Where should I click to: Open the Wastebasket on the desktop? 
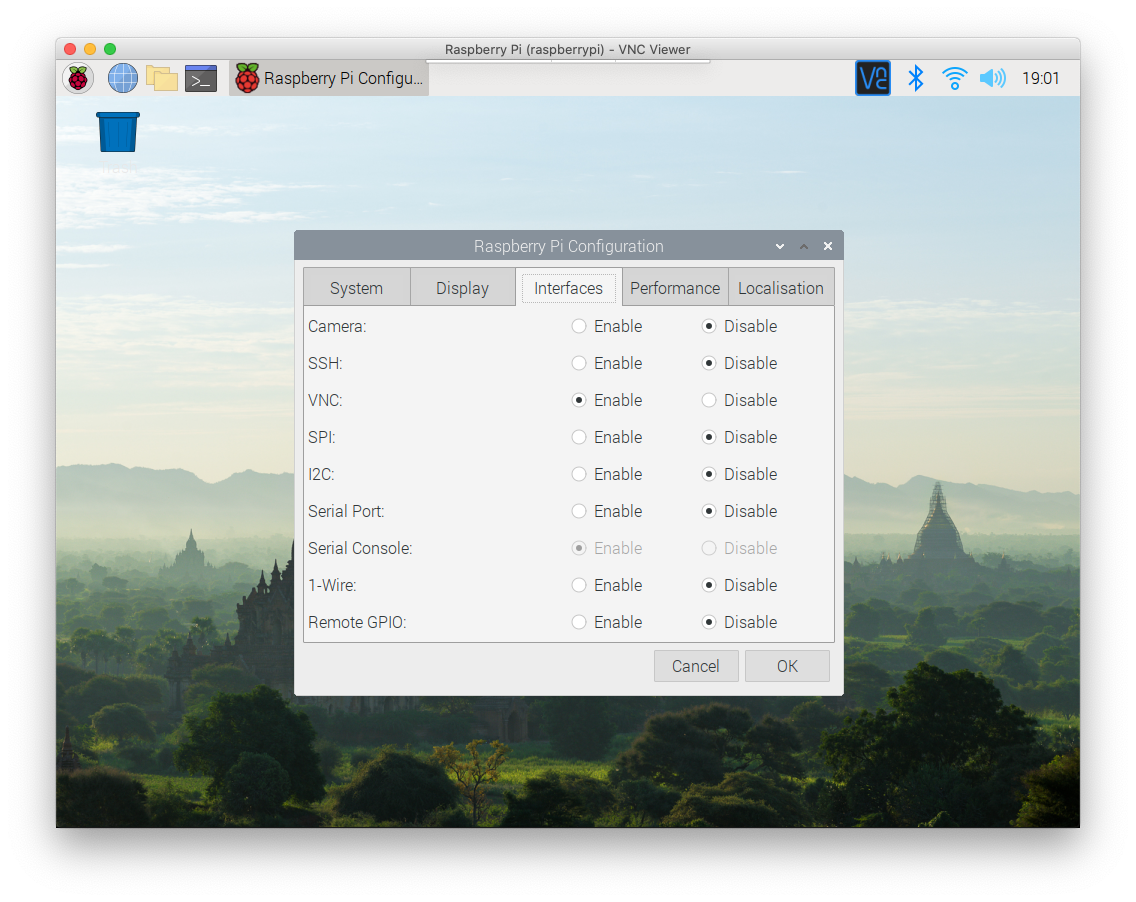pyautogui.click(x=117, y=131)
